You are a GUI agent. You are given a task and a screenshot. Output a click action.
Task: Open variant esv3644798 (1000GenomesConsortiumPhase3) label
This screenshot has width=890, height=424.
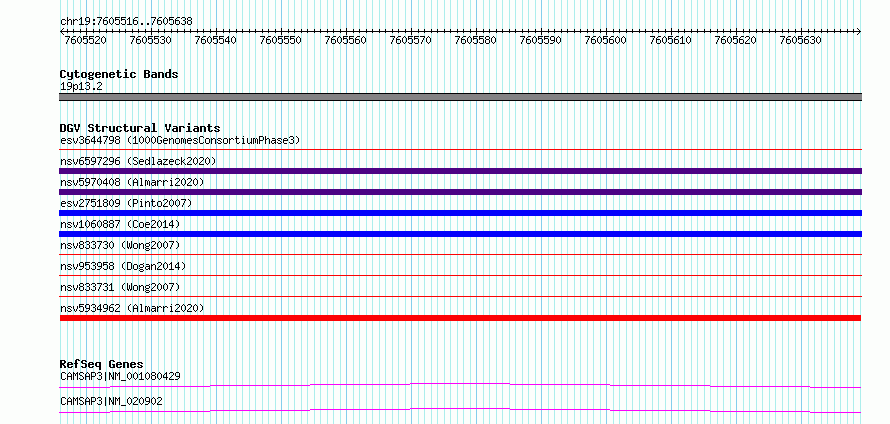[x=180, y=140]
